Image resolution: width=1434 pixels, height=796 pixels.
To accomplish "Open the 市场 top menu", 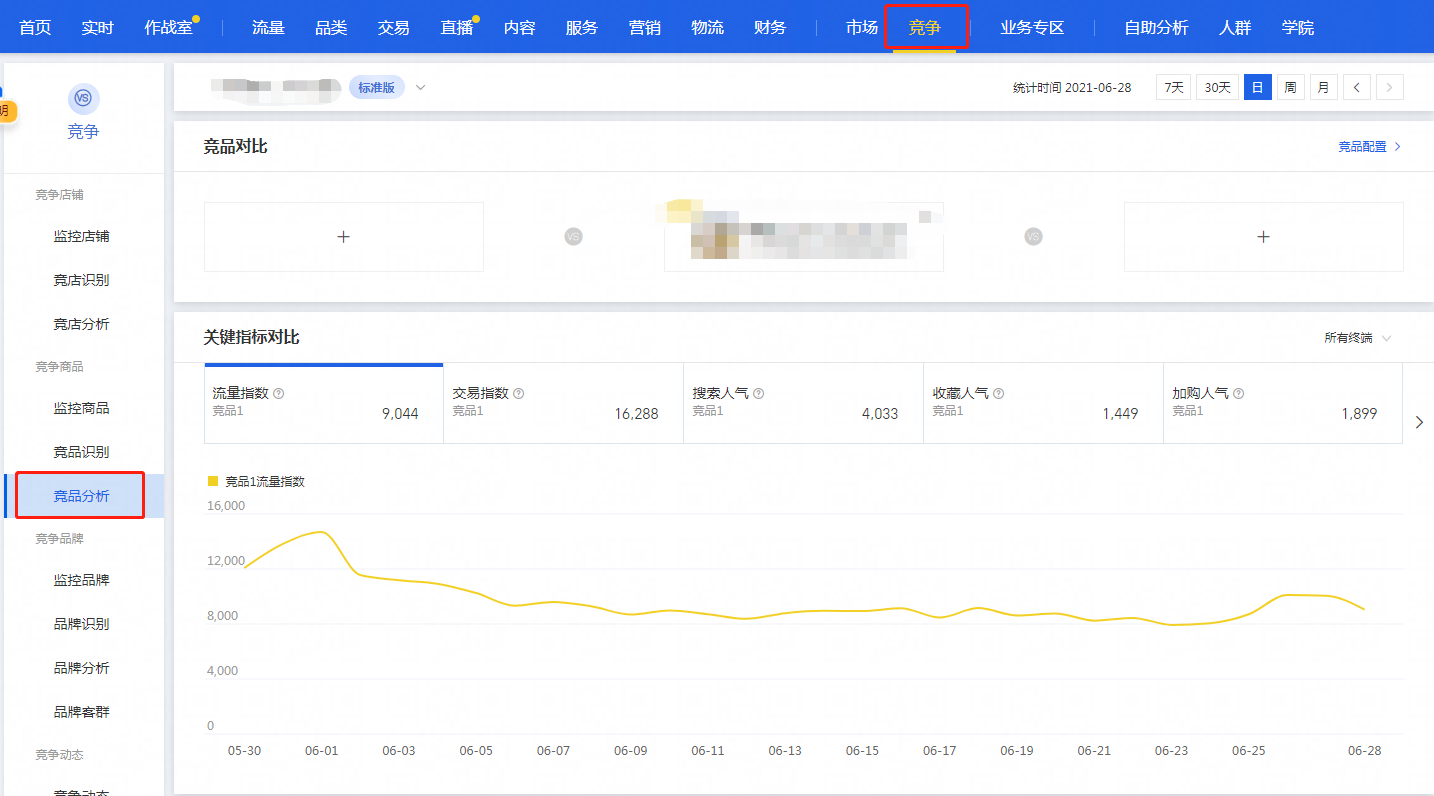I will click(861, 28).
